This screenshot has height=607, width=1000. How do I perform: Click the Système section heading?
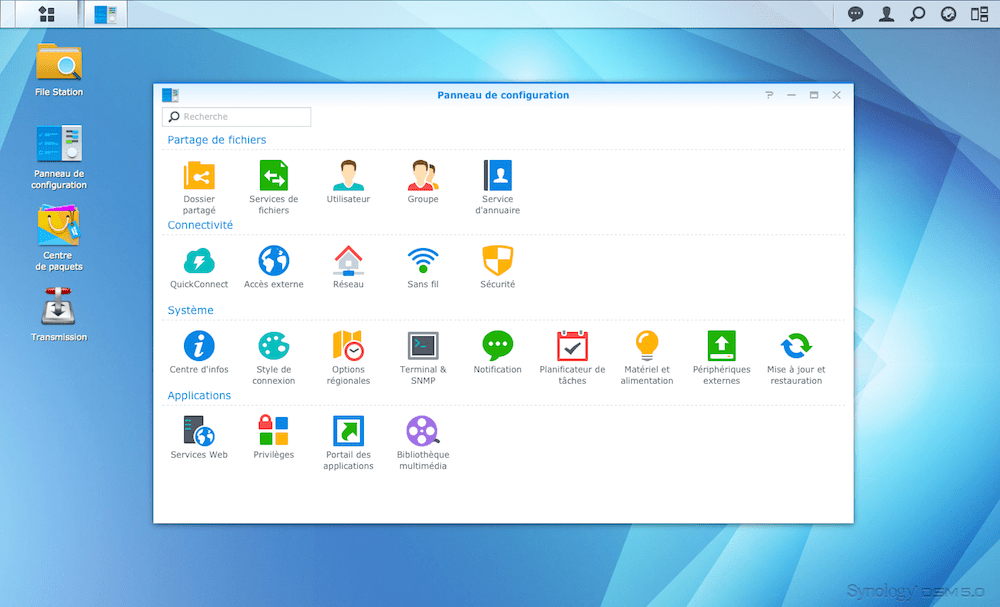tap(191, 311)
